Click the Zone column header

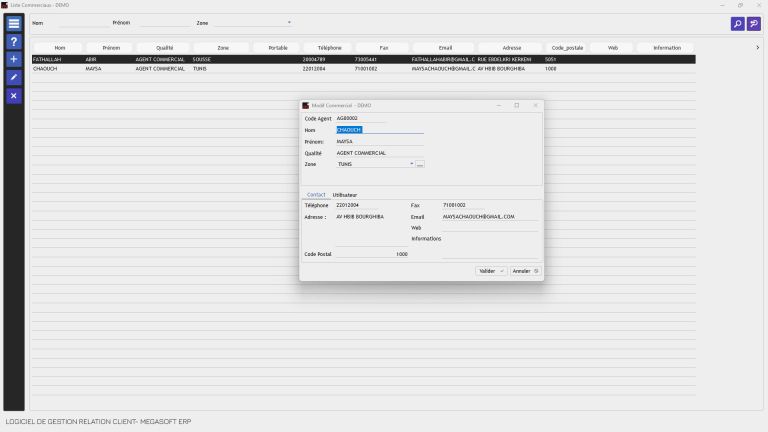pyautogui.click(x=223, y=48)
